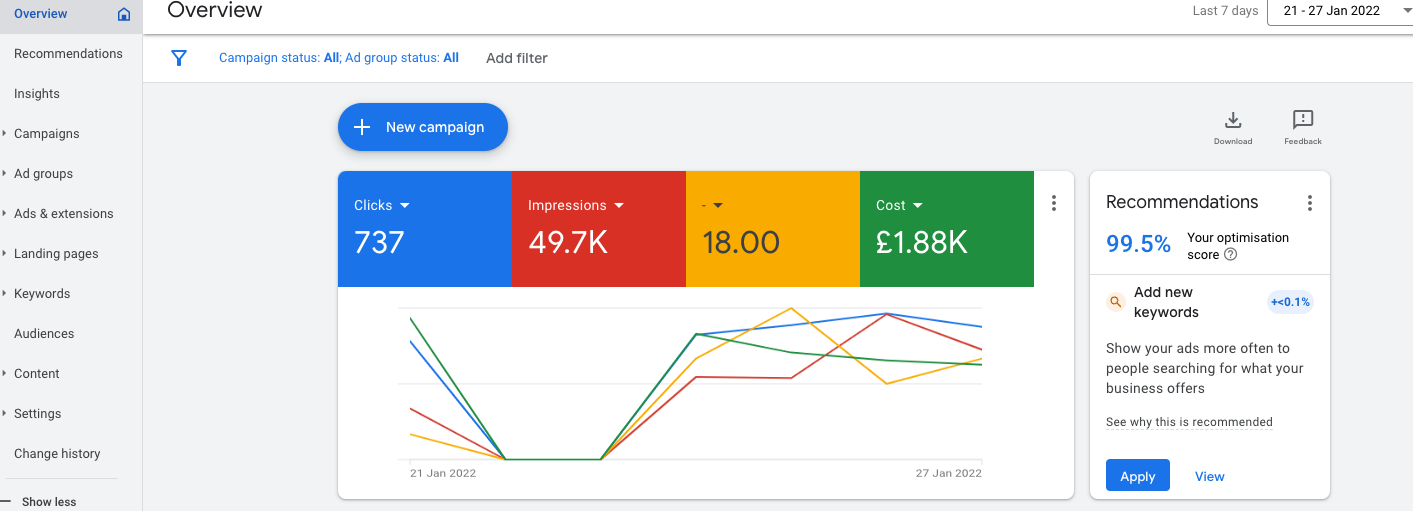The height and width of the screenshot is (511, 1413).
Task: Open Change history in the sidebar
Action: (57, 454)
